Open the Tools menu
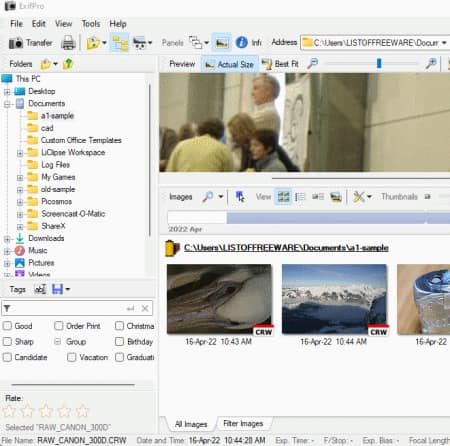 pos(91,24)
